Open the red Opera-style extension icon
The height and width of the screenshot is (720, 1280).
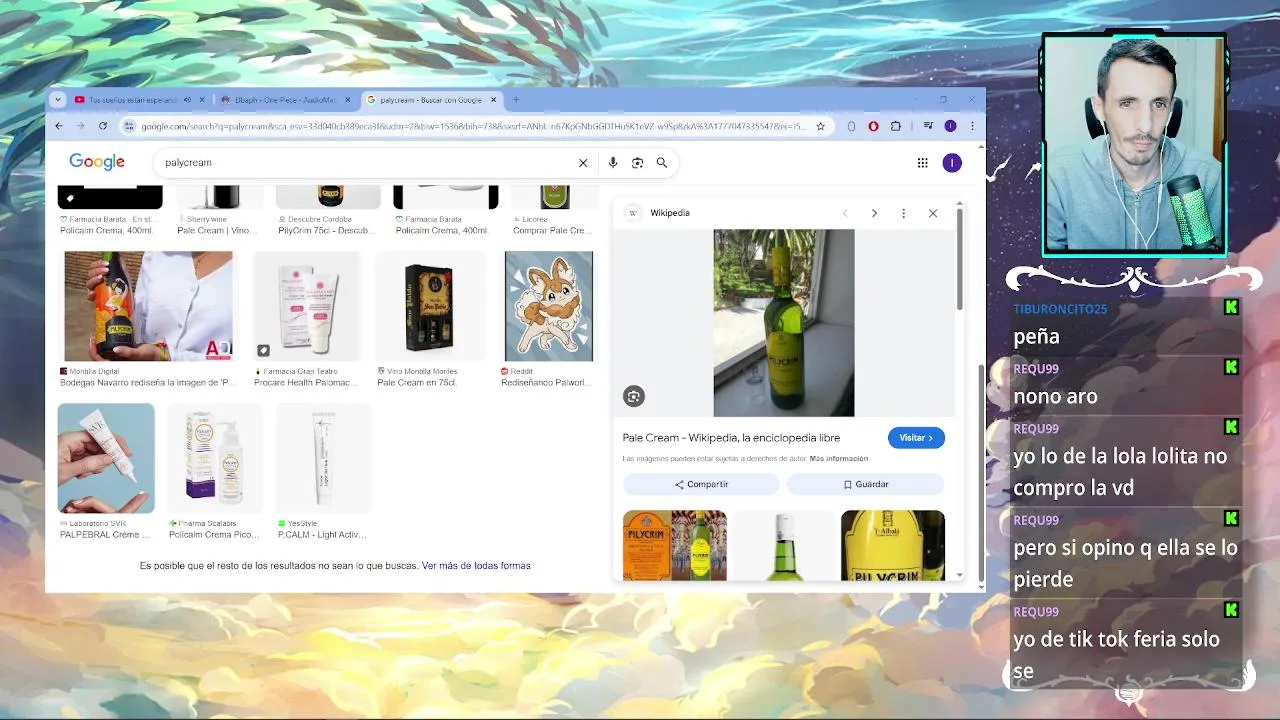[x=873, y=126]
